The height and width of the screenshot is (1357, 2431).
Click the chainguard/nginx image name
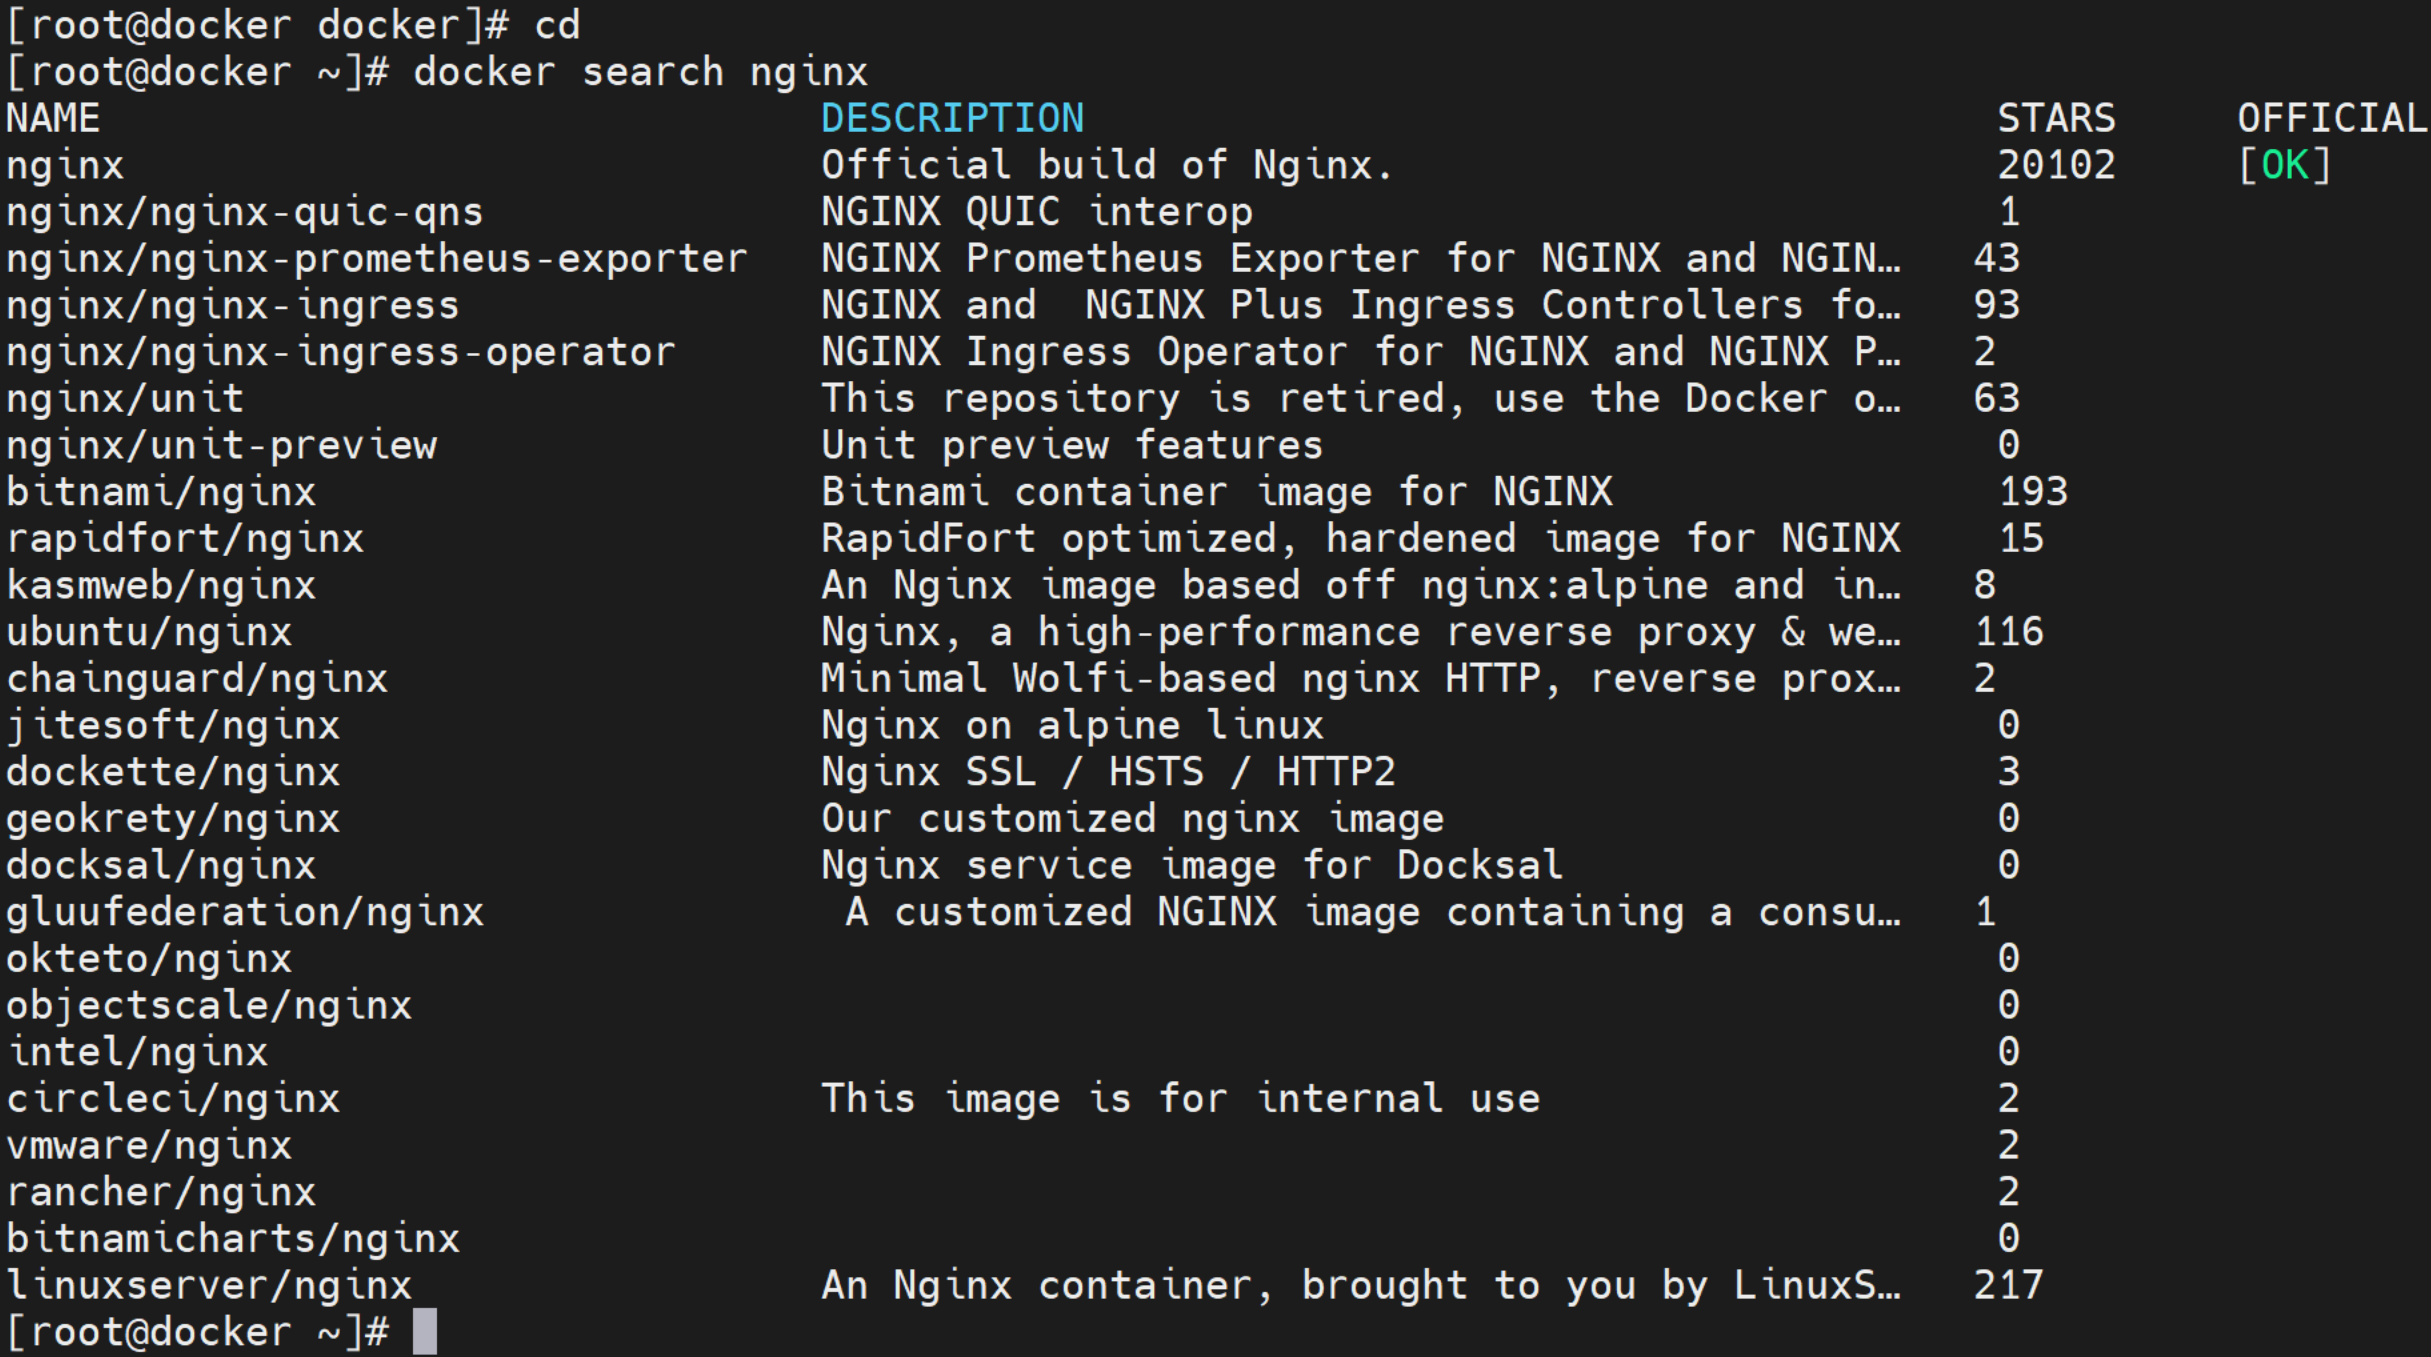(x=197, y=679)
